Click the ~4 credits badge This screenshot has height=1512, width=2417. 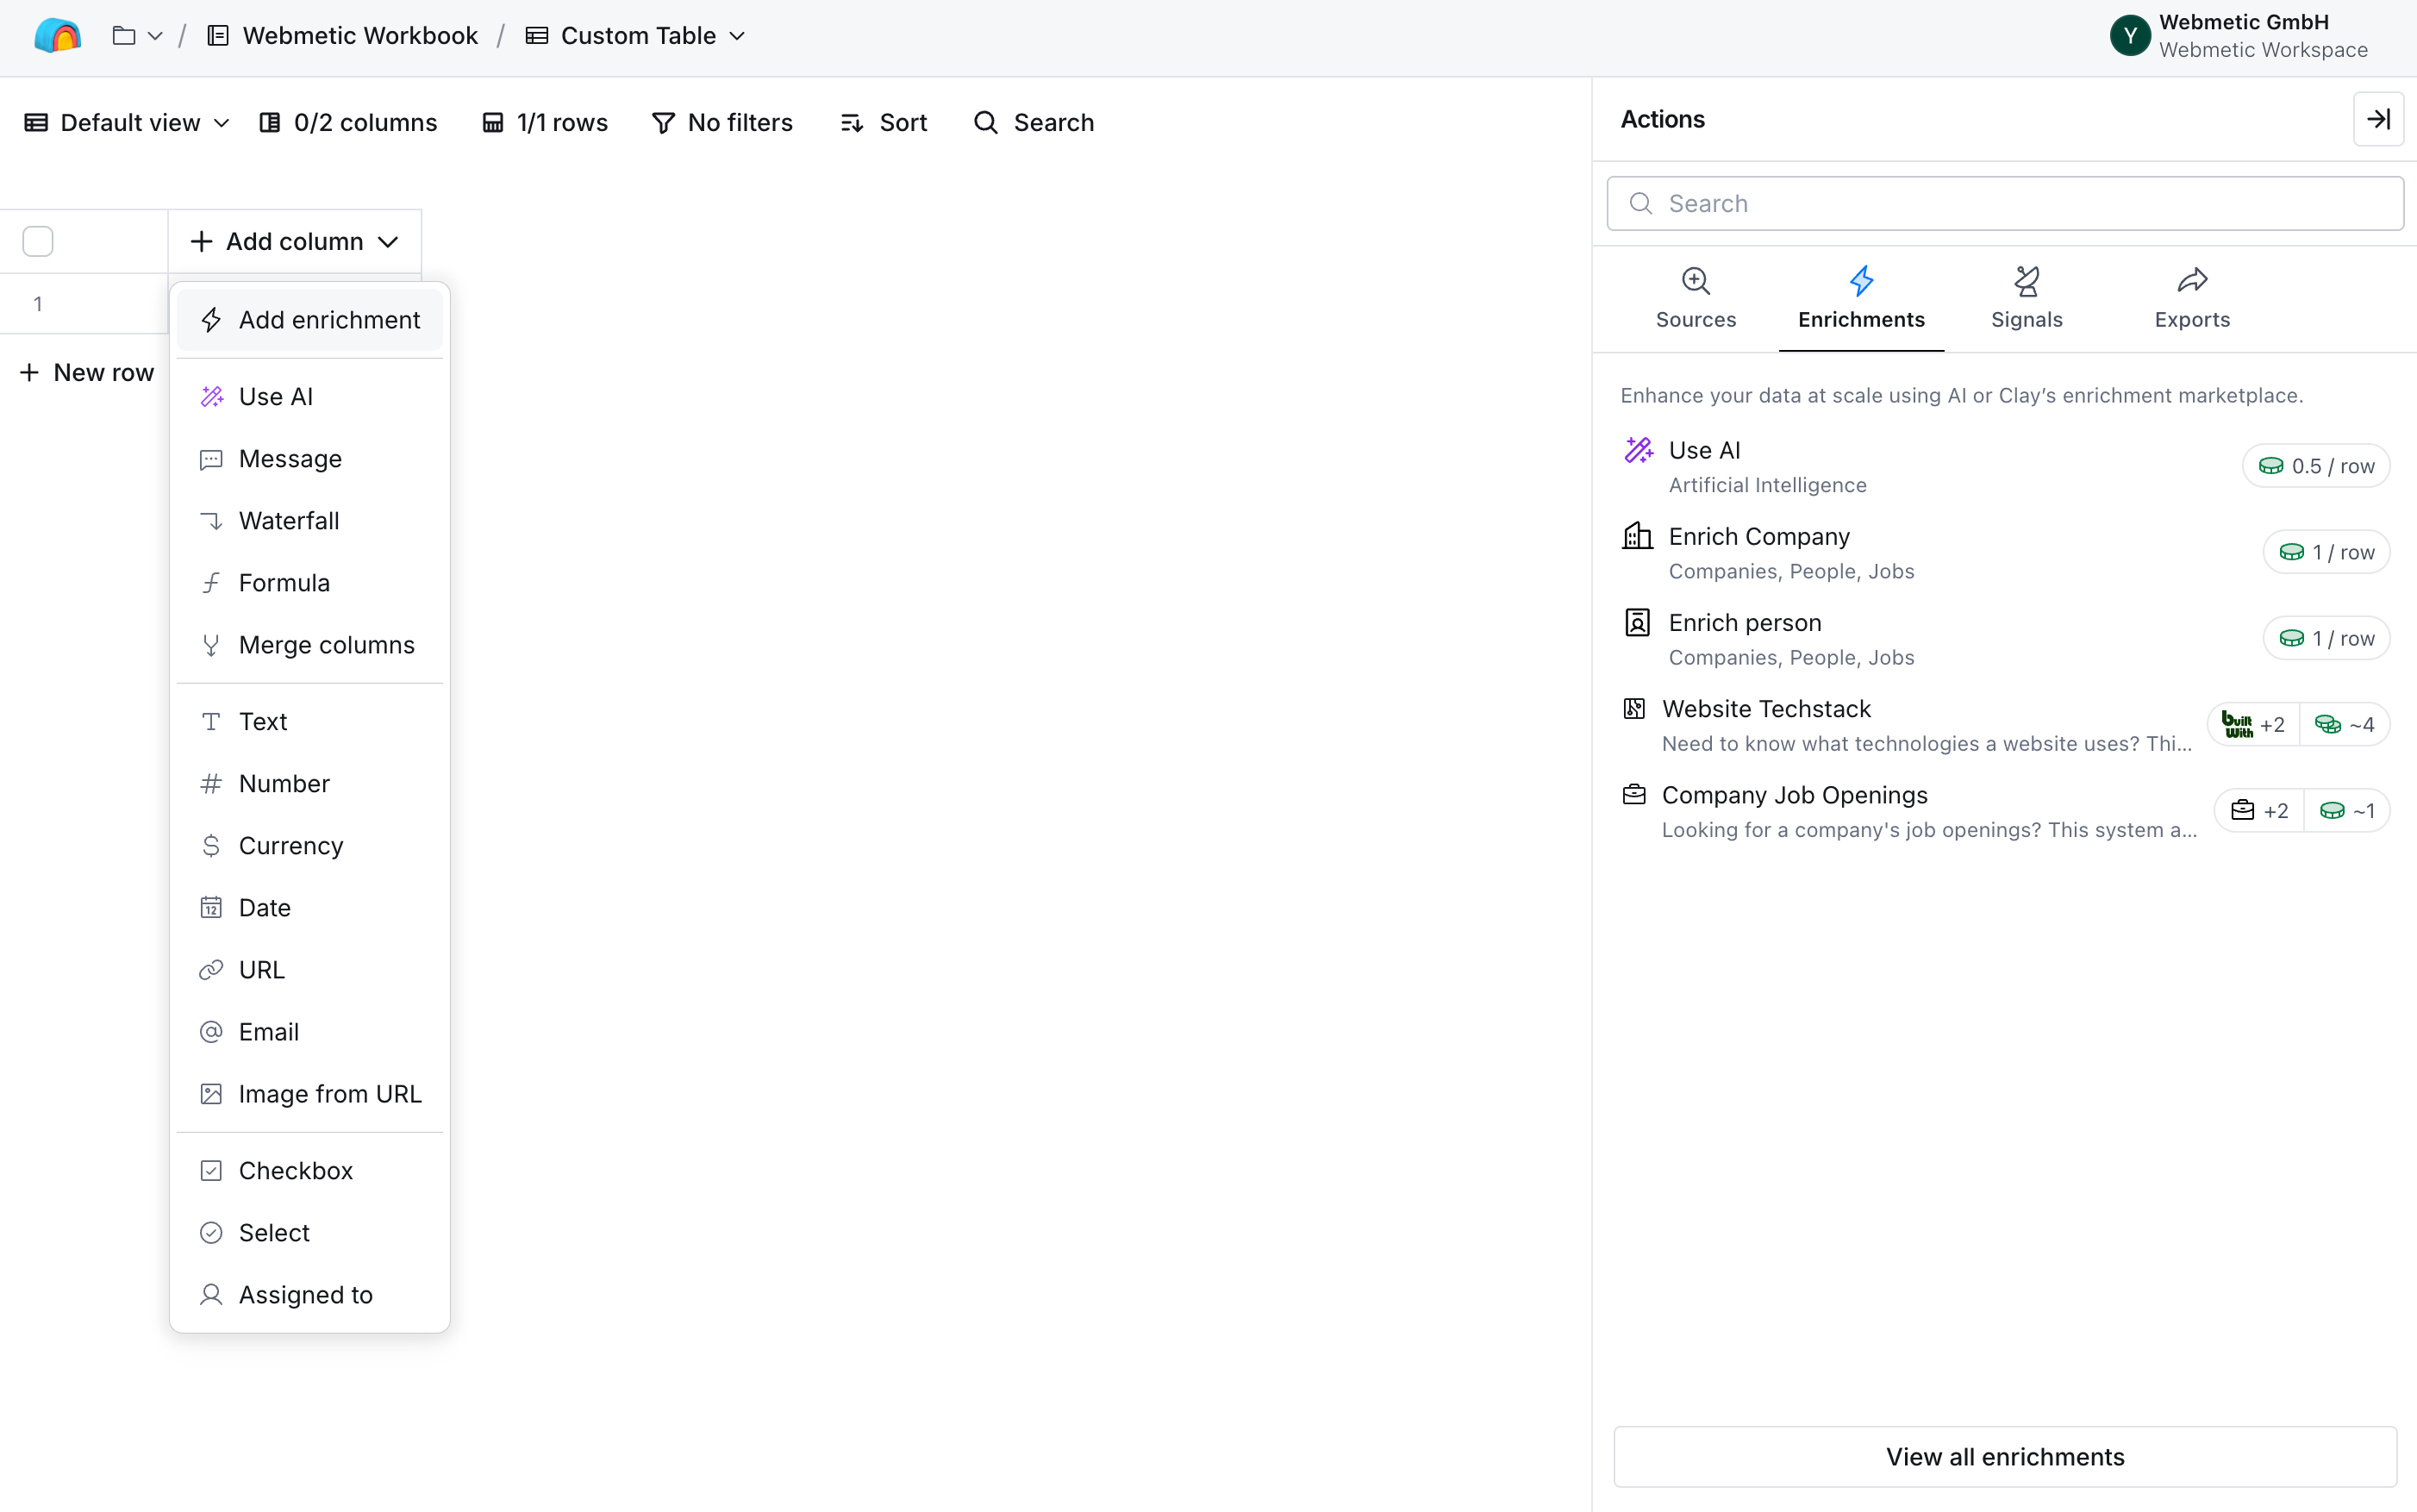click(x=2345, y=725)
